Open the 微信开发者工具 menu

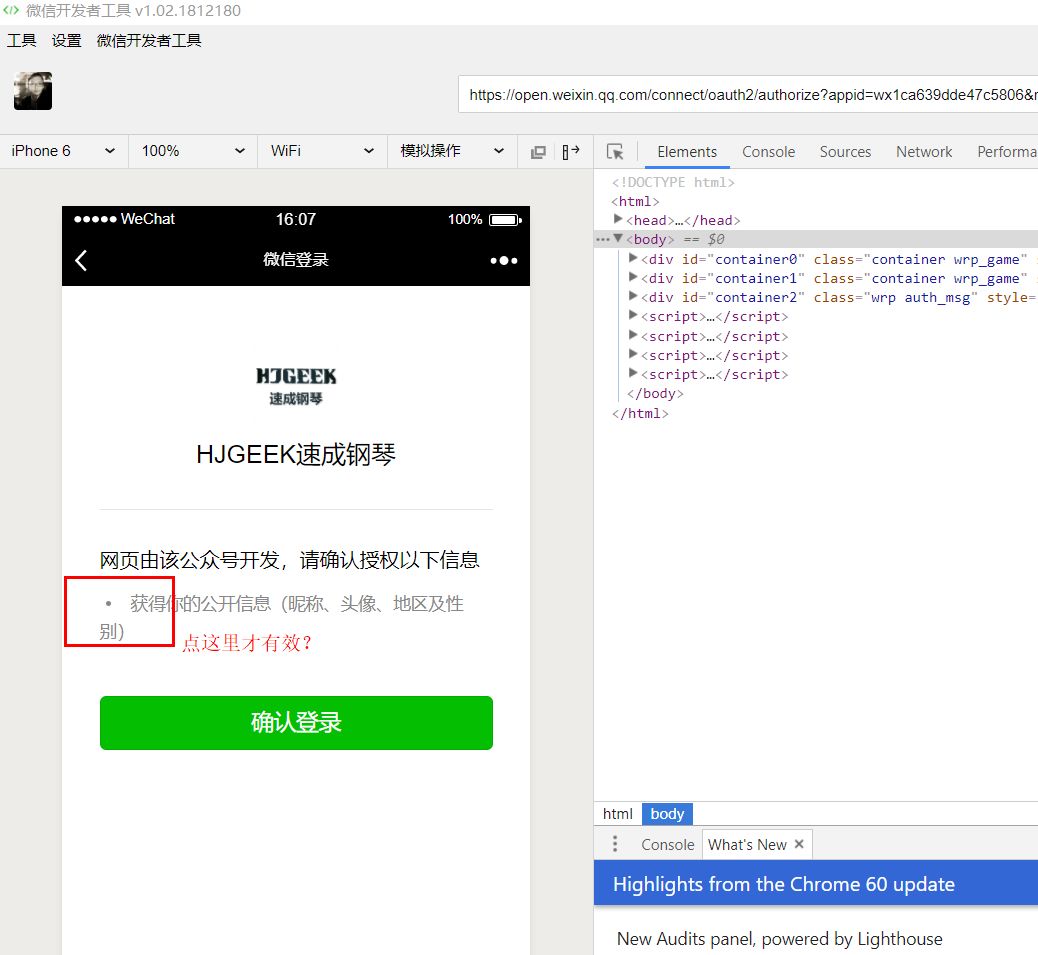coord(149,41)
